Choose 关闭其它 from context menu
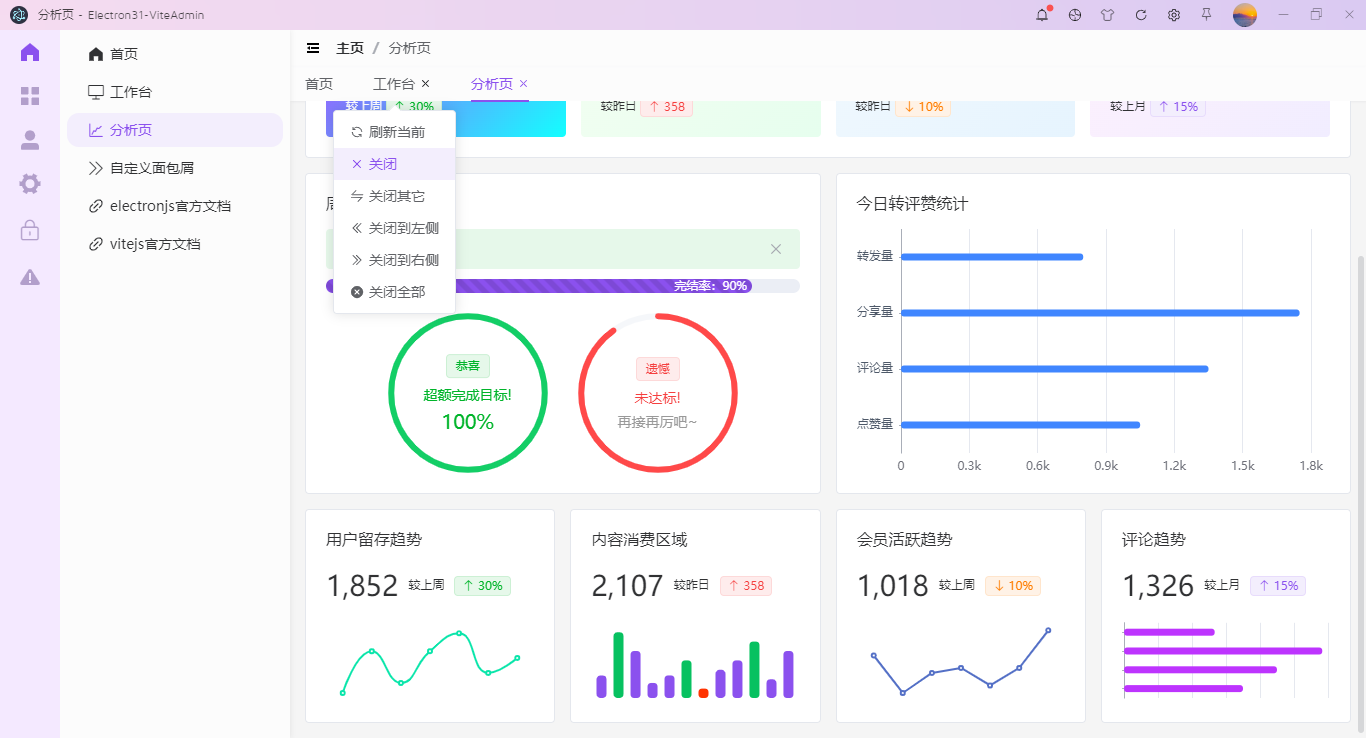Screen dimensions: 1366x738 click(x=395, y=196)
